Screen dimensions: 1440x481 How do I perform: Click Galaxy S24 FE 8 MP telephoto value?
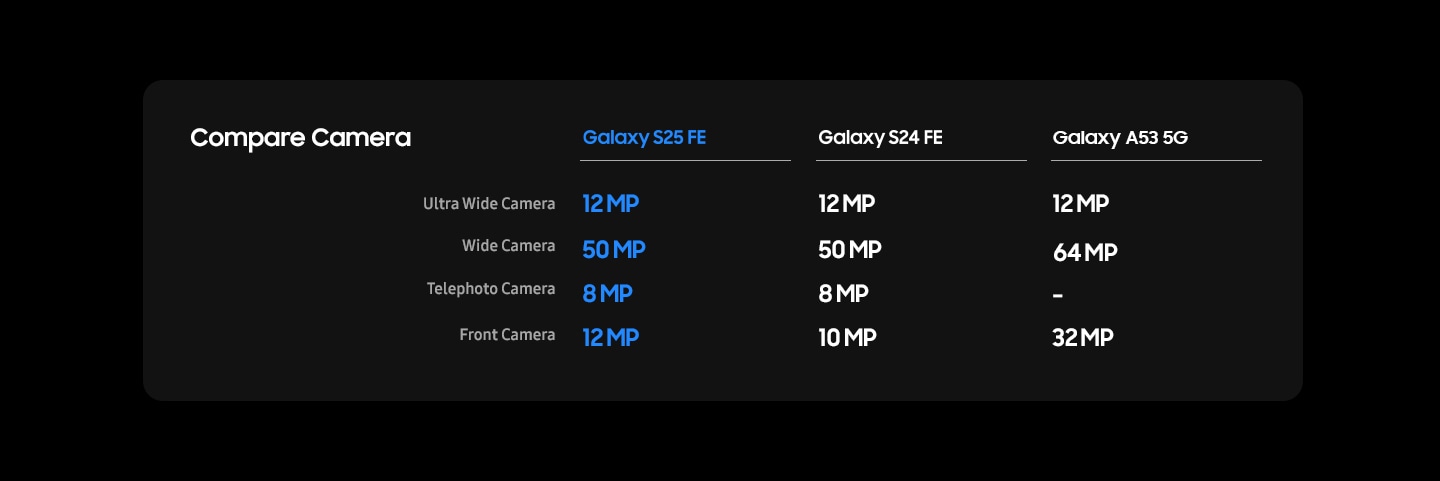tap(843, 294)
